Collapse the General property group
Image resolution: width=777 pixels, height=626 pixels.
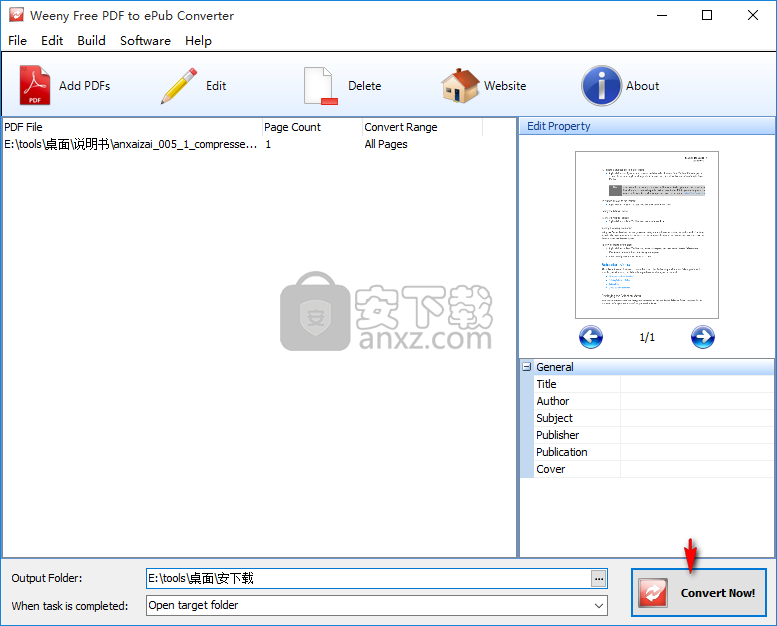coord(527,367)
